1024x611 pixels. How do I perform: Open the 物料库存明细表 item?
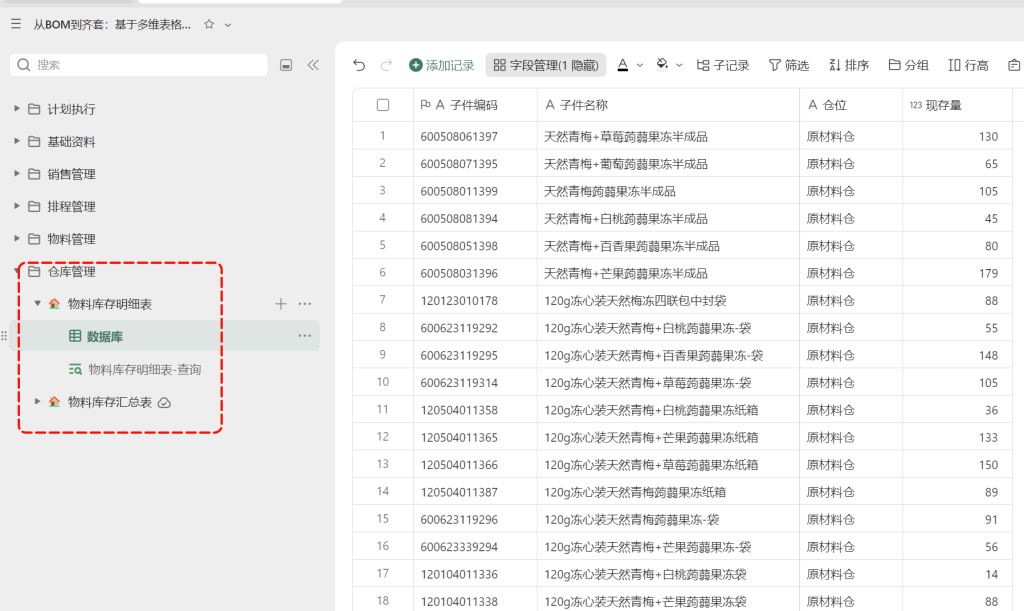110,304
